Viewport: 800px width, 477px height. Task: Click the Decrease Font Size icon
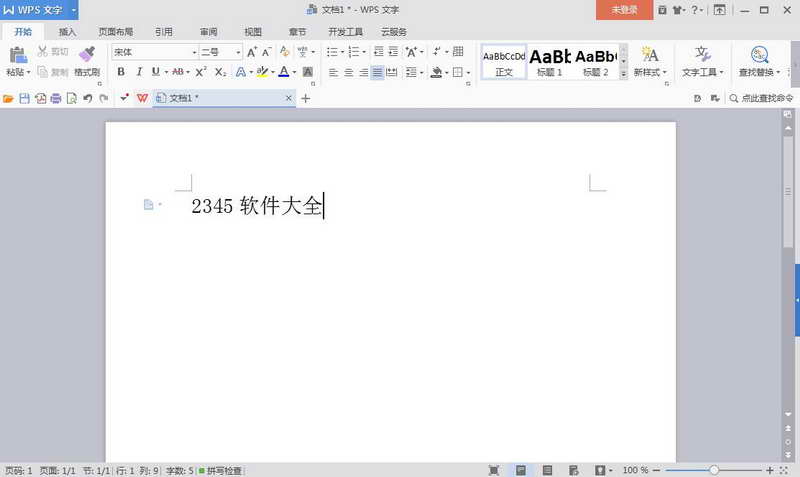[x=266, y=52]
